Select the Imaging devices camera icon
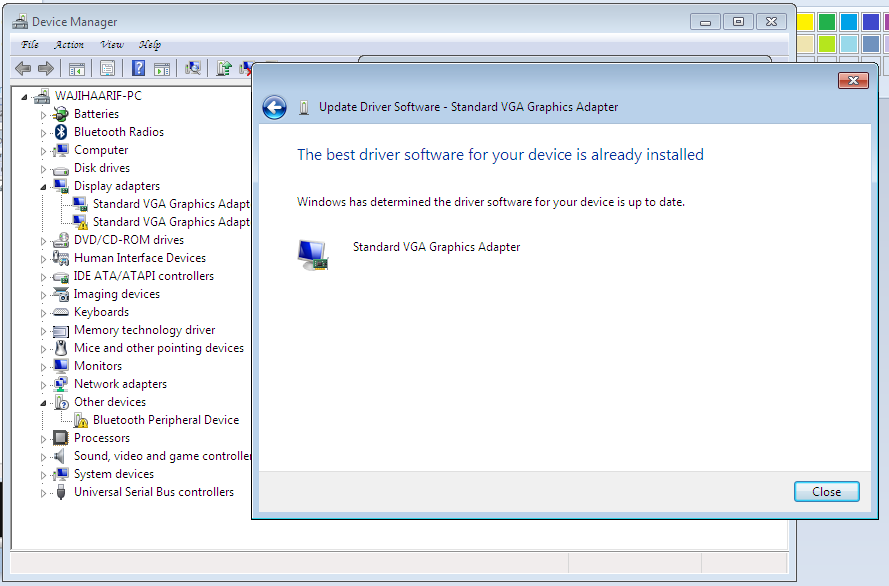Viewport: 889px width, 586px height. pyautogui.click(x=61, y=294)
